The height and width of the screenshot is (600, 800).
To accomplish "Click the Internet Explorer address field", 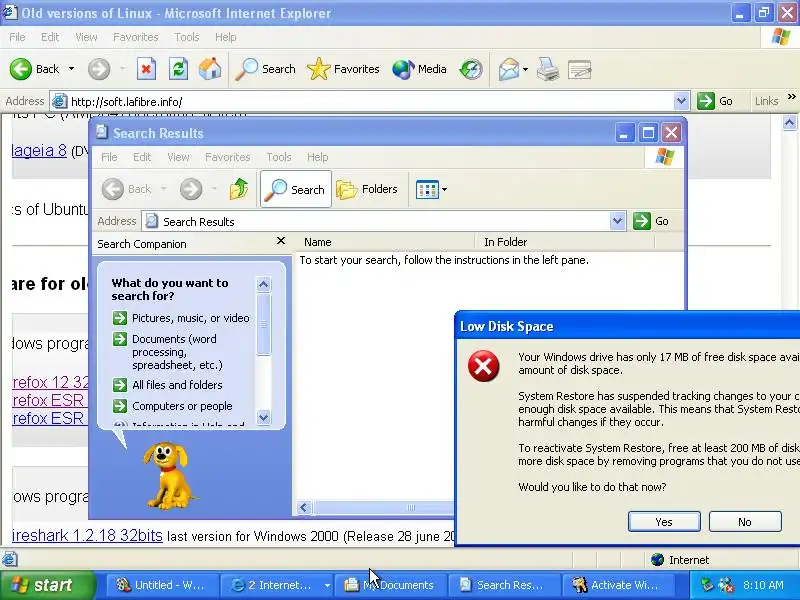I will (x=370, y=101).
